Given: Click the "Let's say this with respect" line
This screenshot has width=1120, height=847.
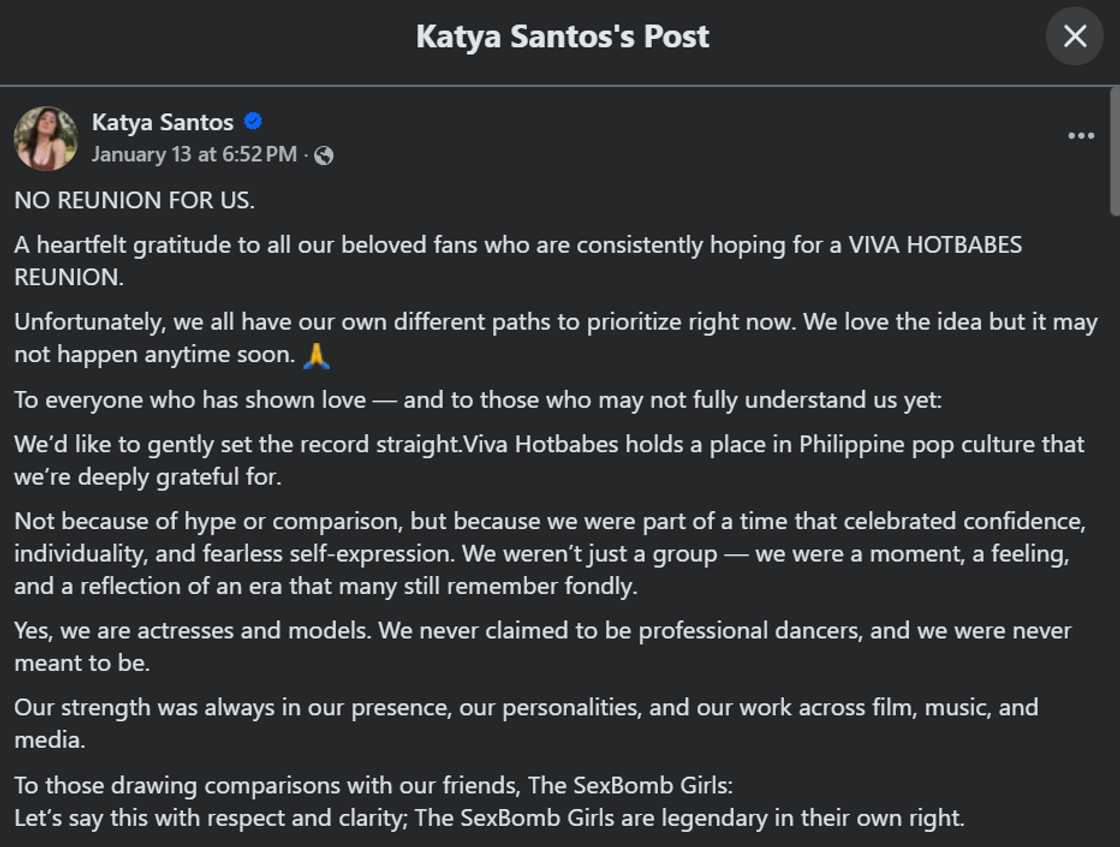Looking at the screenshot, I should pyautogui.click(x=489, y=818).
